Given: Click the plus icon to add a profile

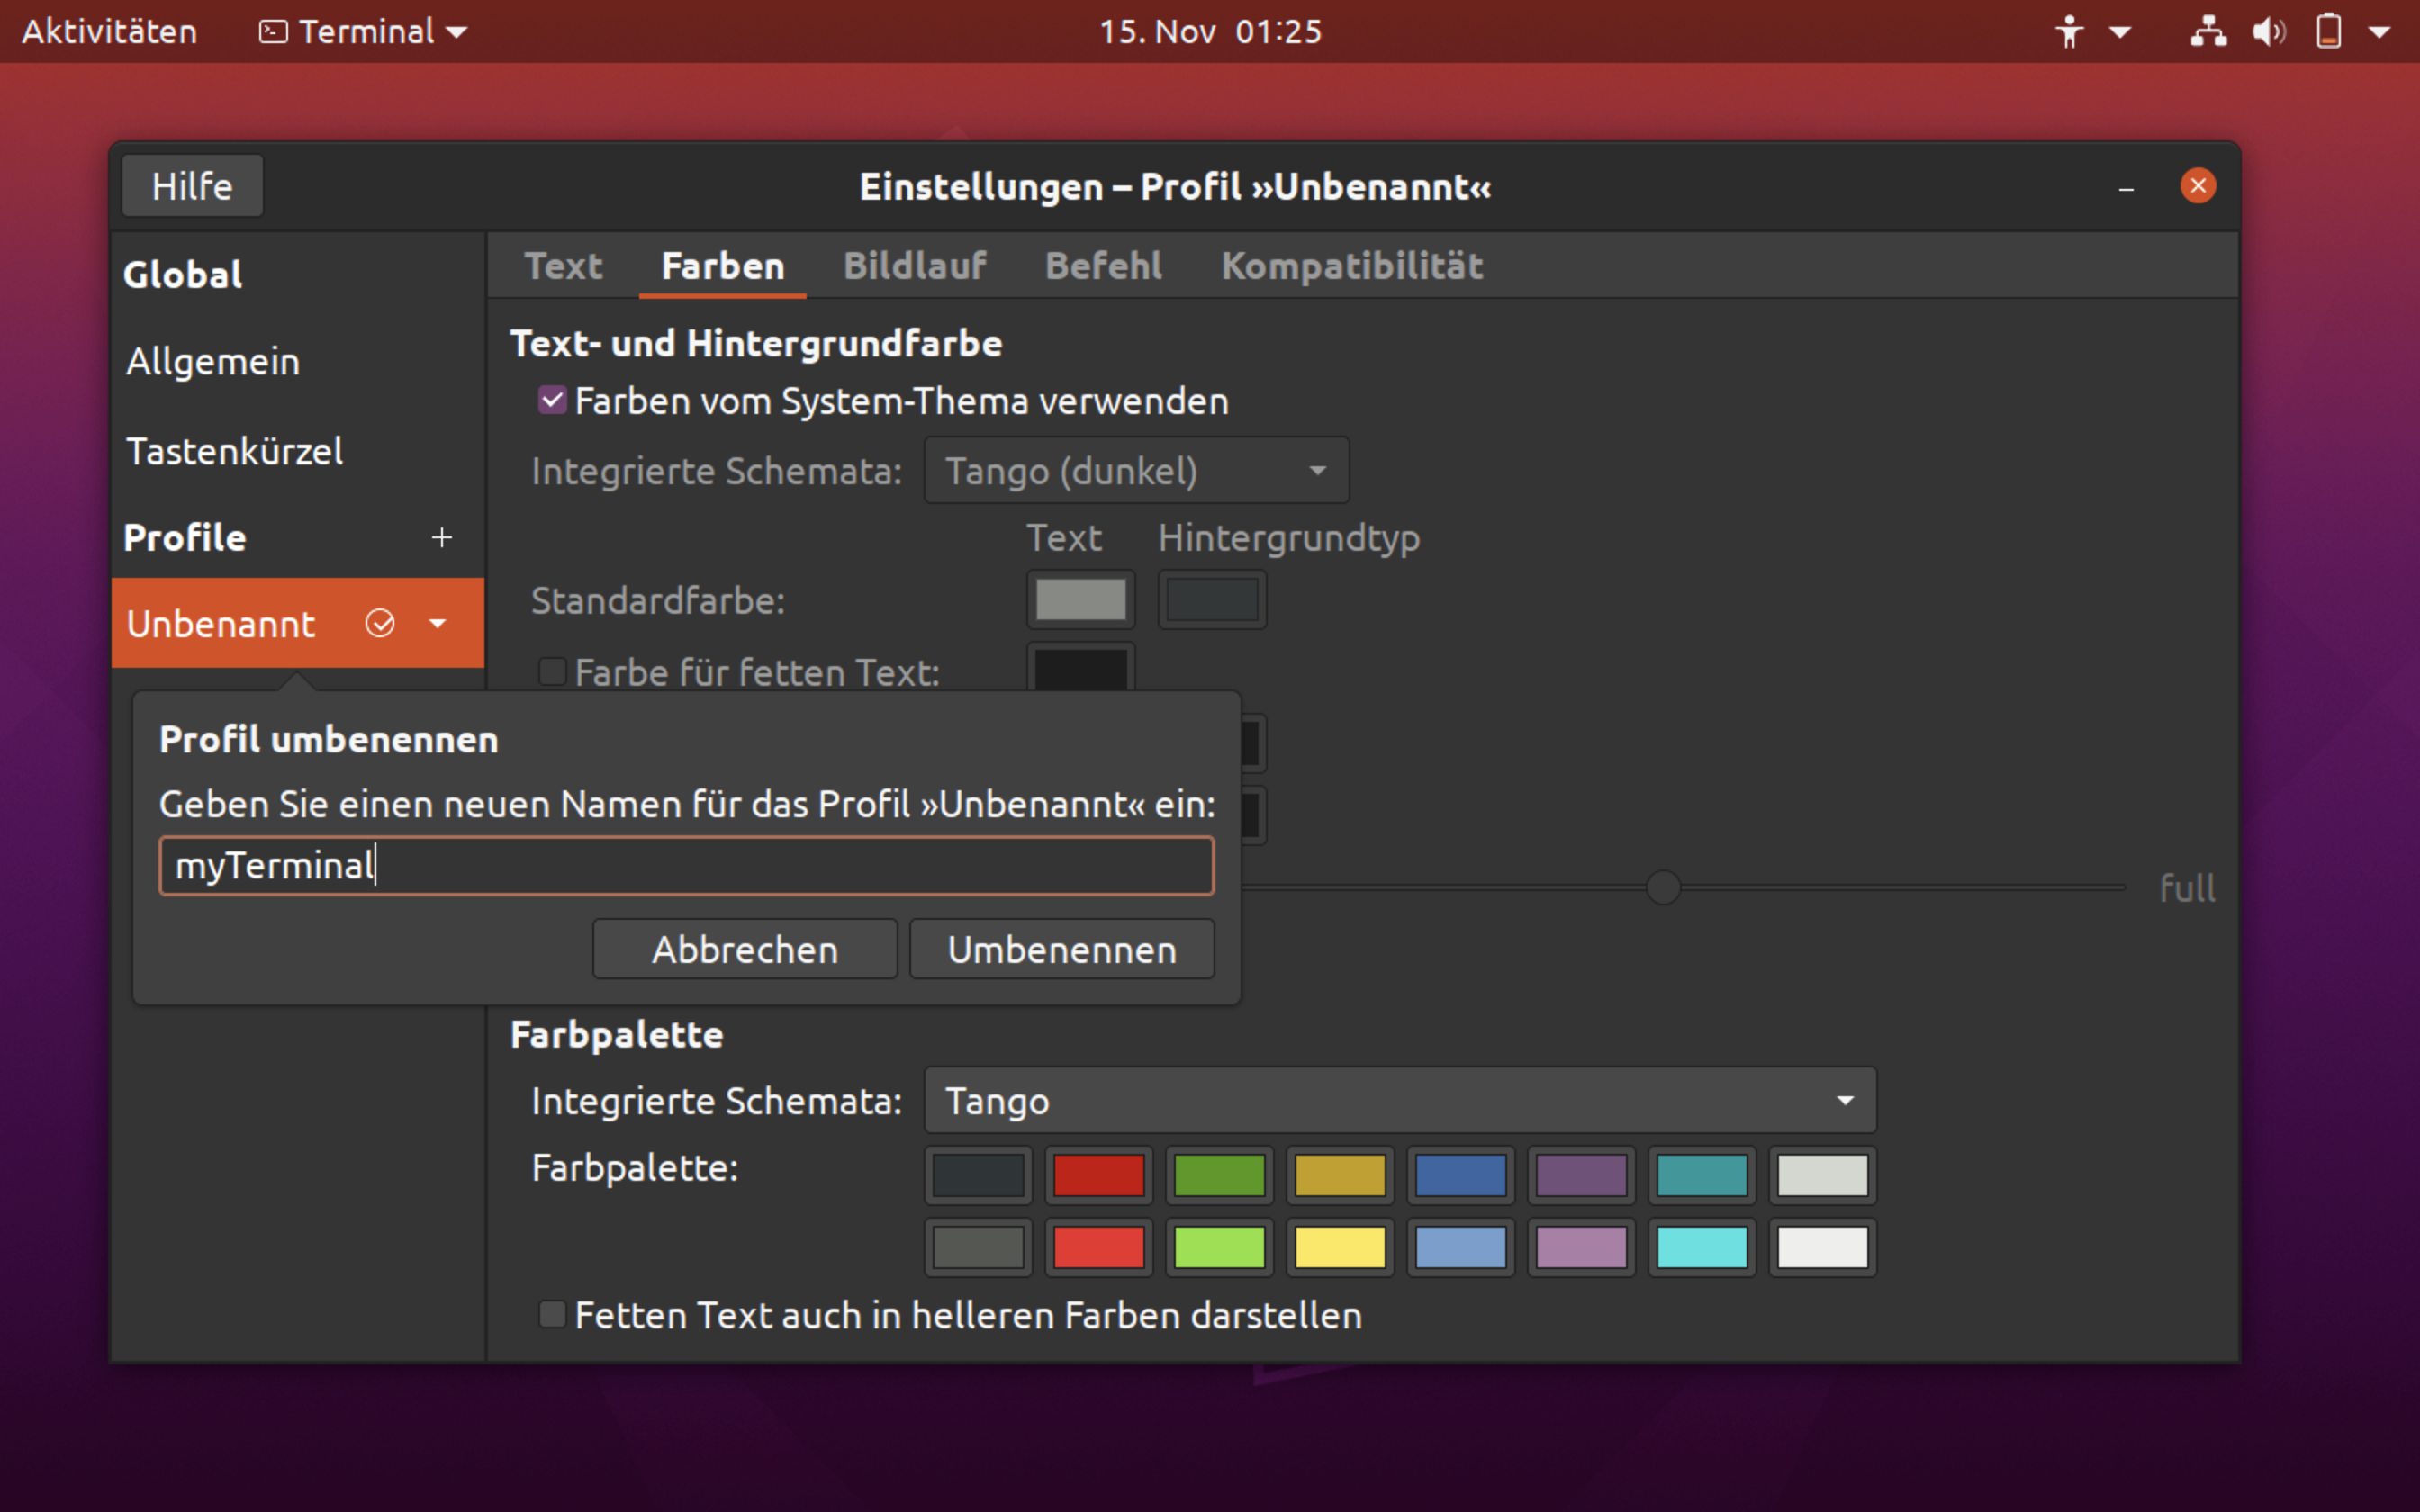Looking at the screenshot, I should [x=441, y=538].
